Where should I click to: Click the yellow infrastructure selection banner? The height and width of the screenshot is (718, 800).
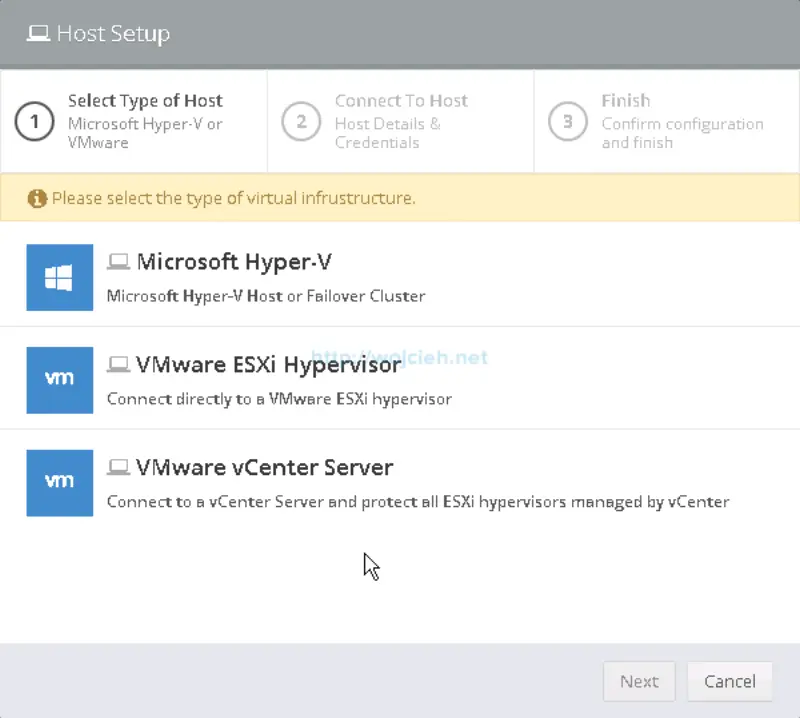(400, 198)
